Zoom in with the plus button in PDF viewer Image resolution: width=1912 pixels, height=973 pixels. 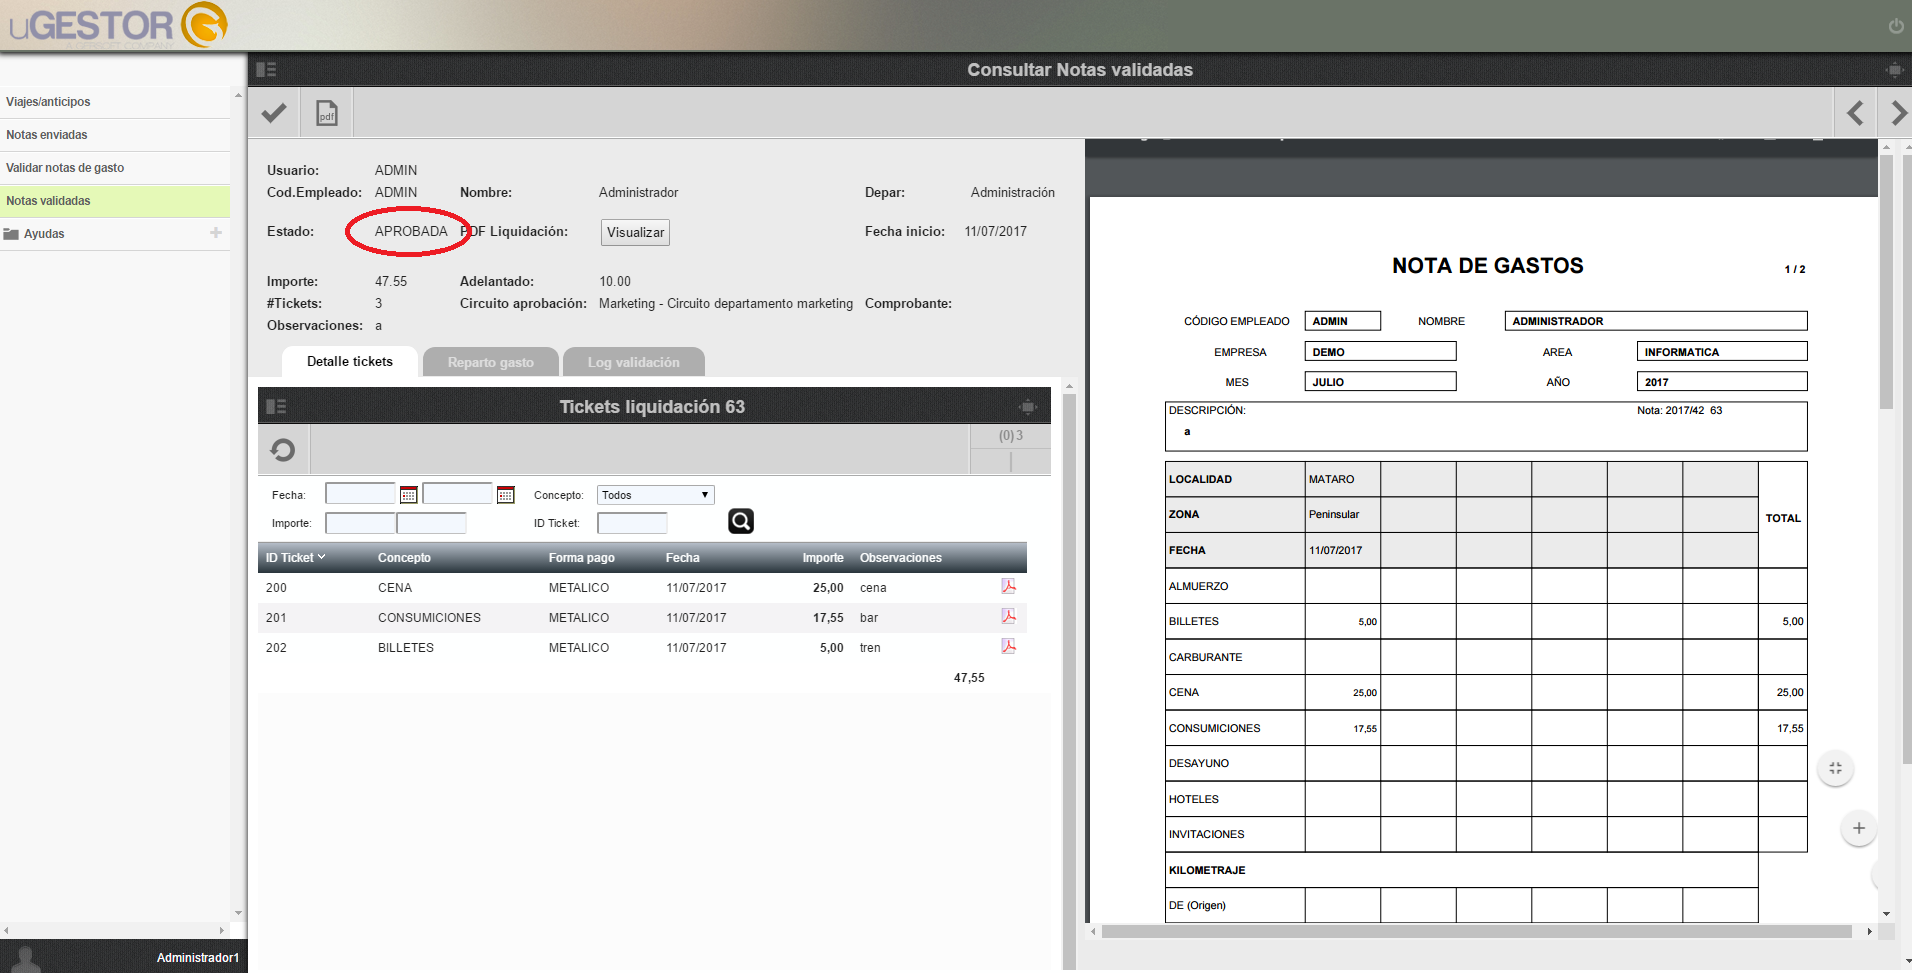tap(1859, 828)
